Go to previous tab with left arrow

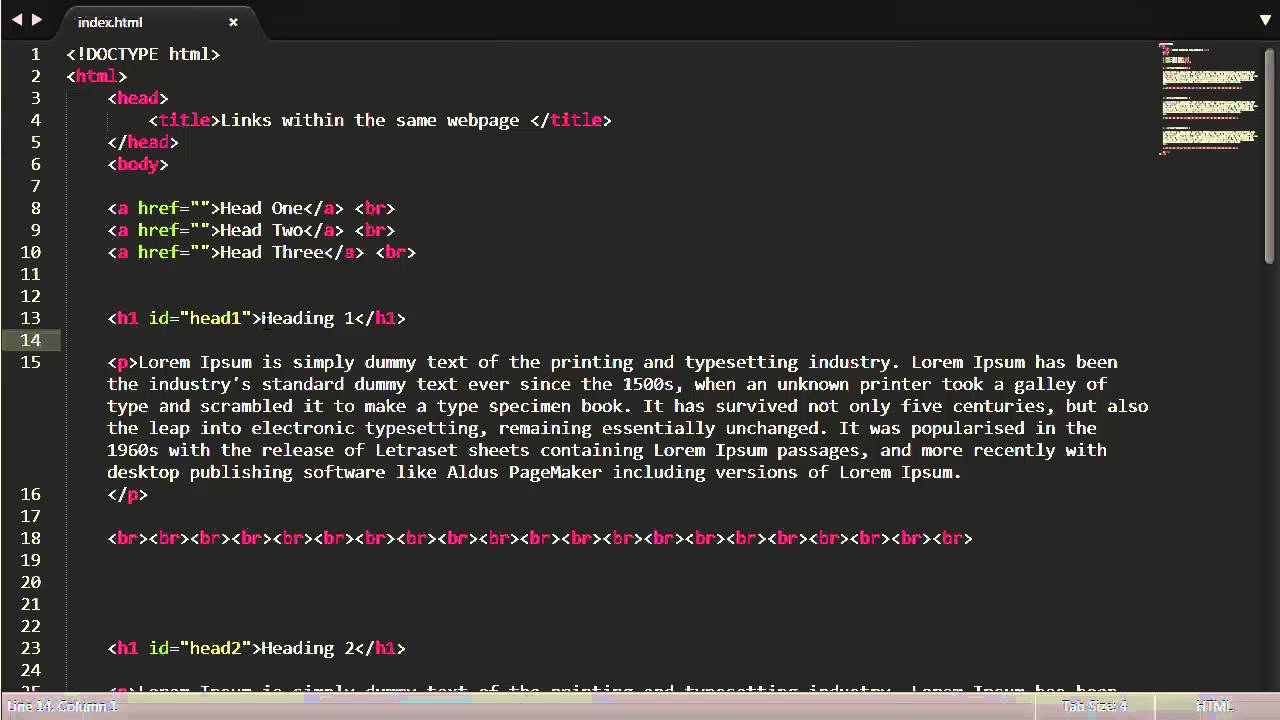click(17, 19)
